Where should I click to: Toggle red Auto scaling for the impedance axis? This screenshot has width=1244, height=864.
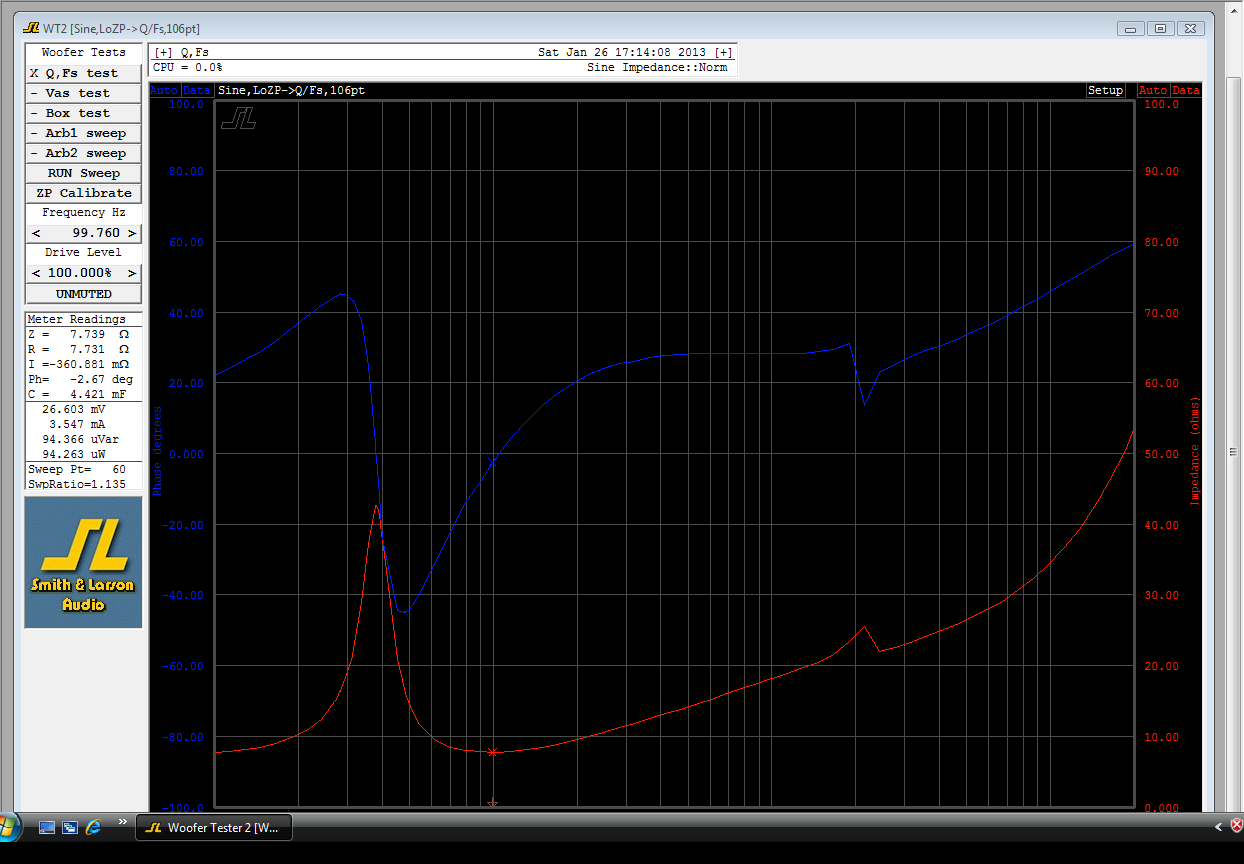pos(1153,90)
